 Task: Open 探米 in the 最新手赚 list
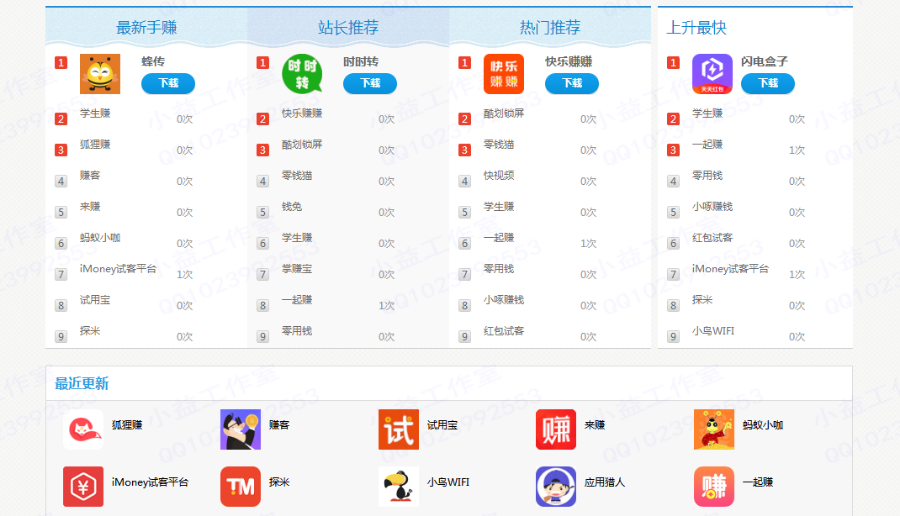[x=90, y=331]
